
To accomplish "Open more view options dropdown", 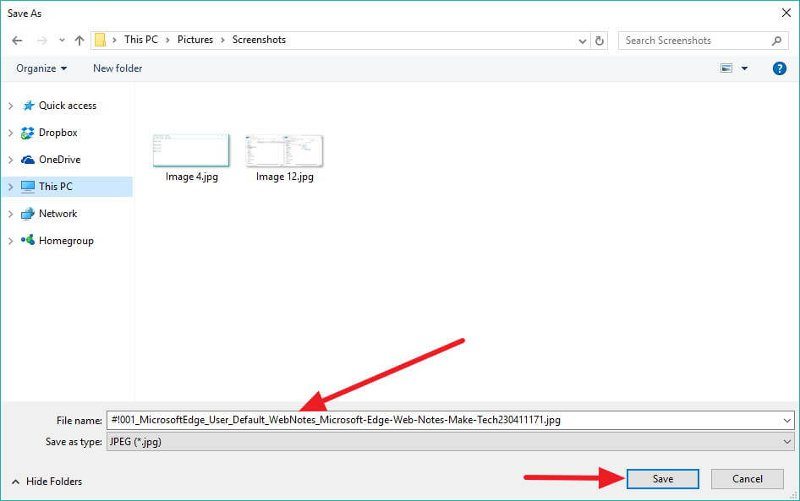I will click(744, 68).
